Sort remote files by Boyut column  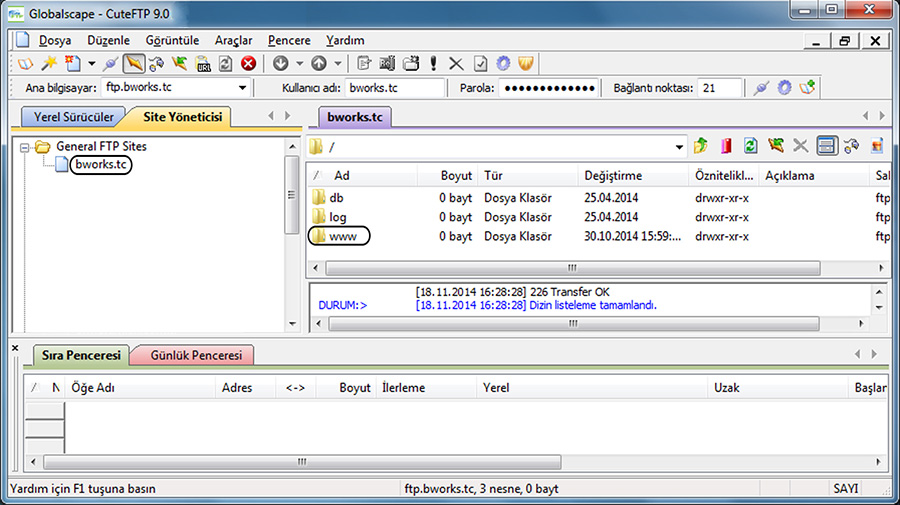pyautogui.click(x=448, y=176)
